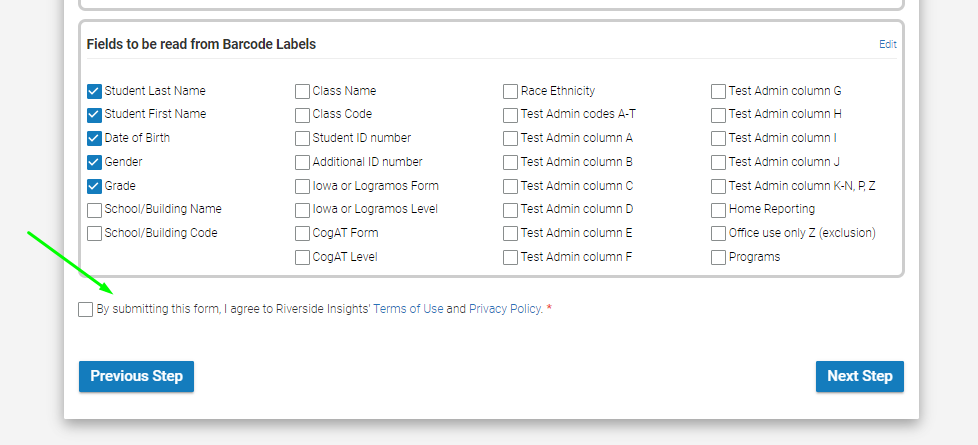Click Edit for barcode label fields
The height and width of the screenshot is (445, 978).
pyautogui.click(x=888, y=44)
